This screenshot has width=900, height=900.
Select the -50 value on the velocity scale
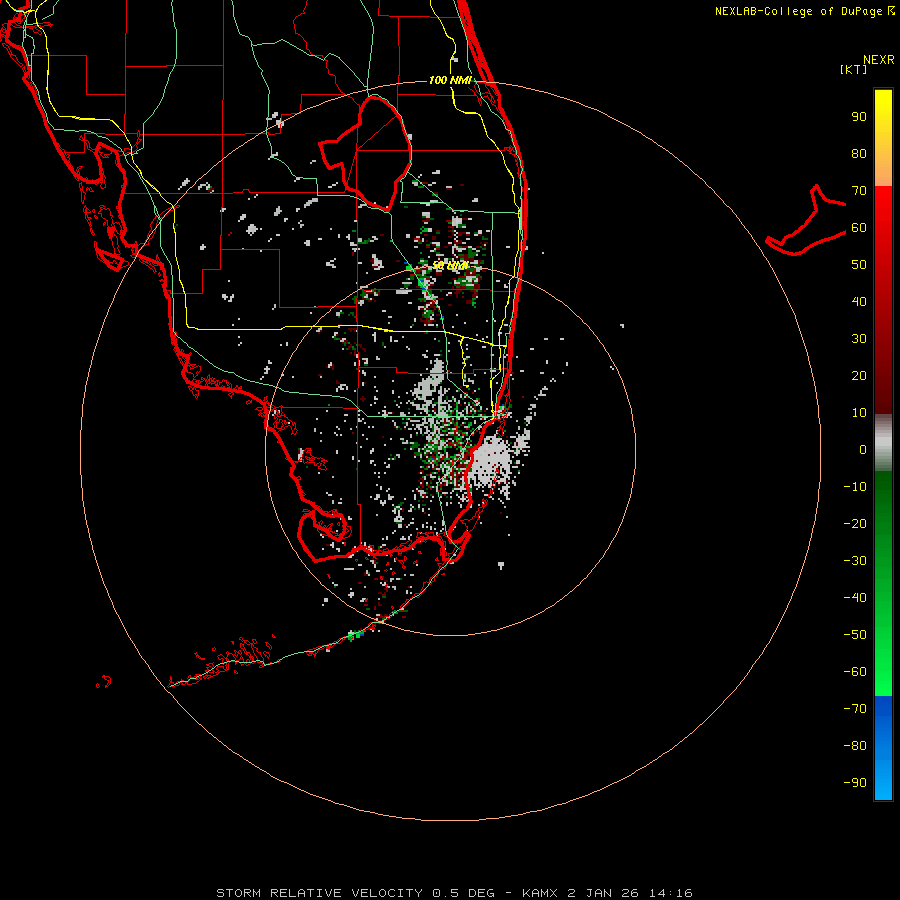pyautogui.click(x=855, y=635)
